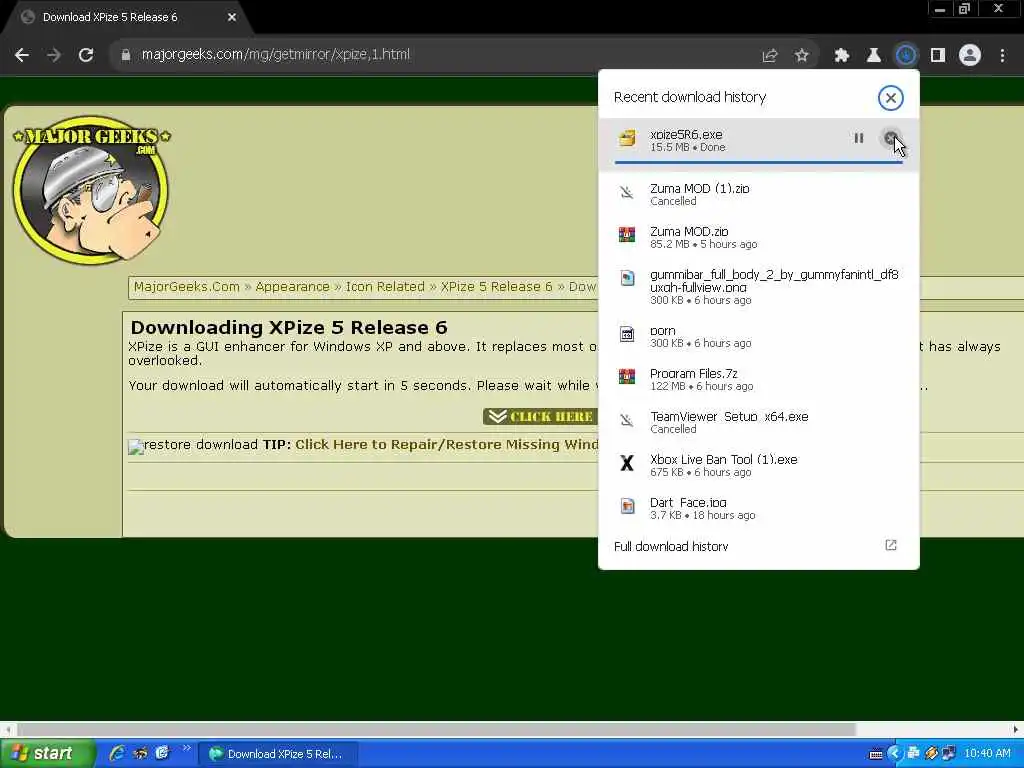This screenshot has height=768, width=1024.
Task: Click the xpize5R6.exe download progress bar
Action: coord(759,162)
